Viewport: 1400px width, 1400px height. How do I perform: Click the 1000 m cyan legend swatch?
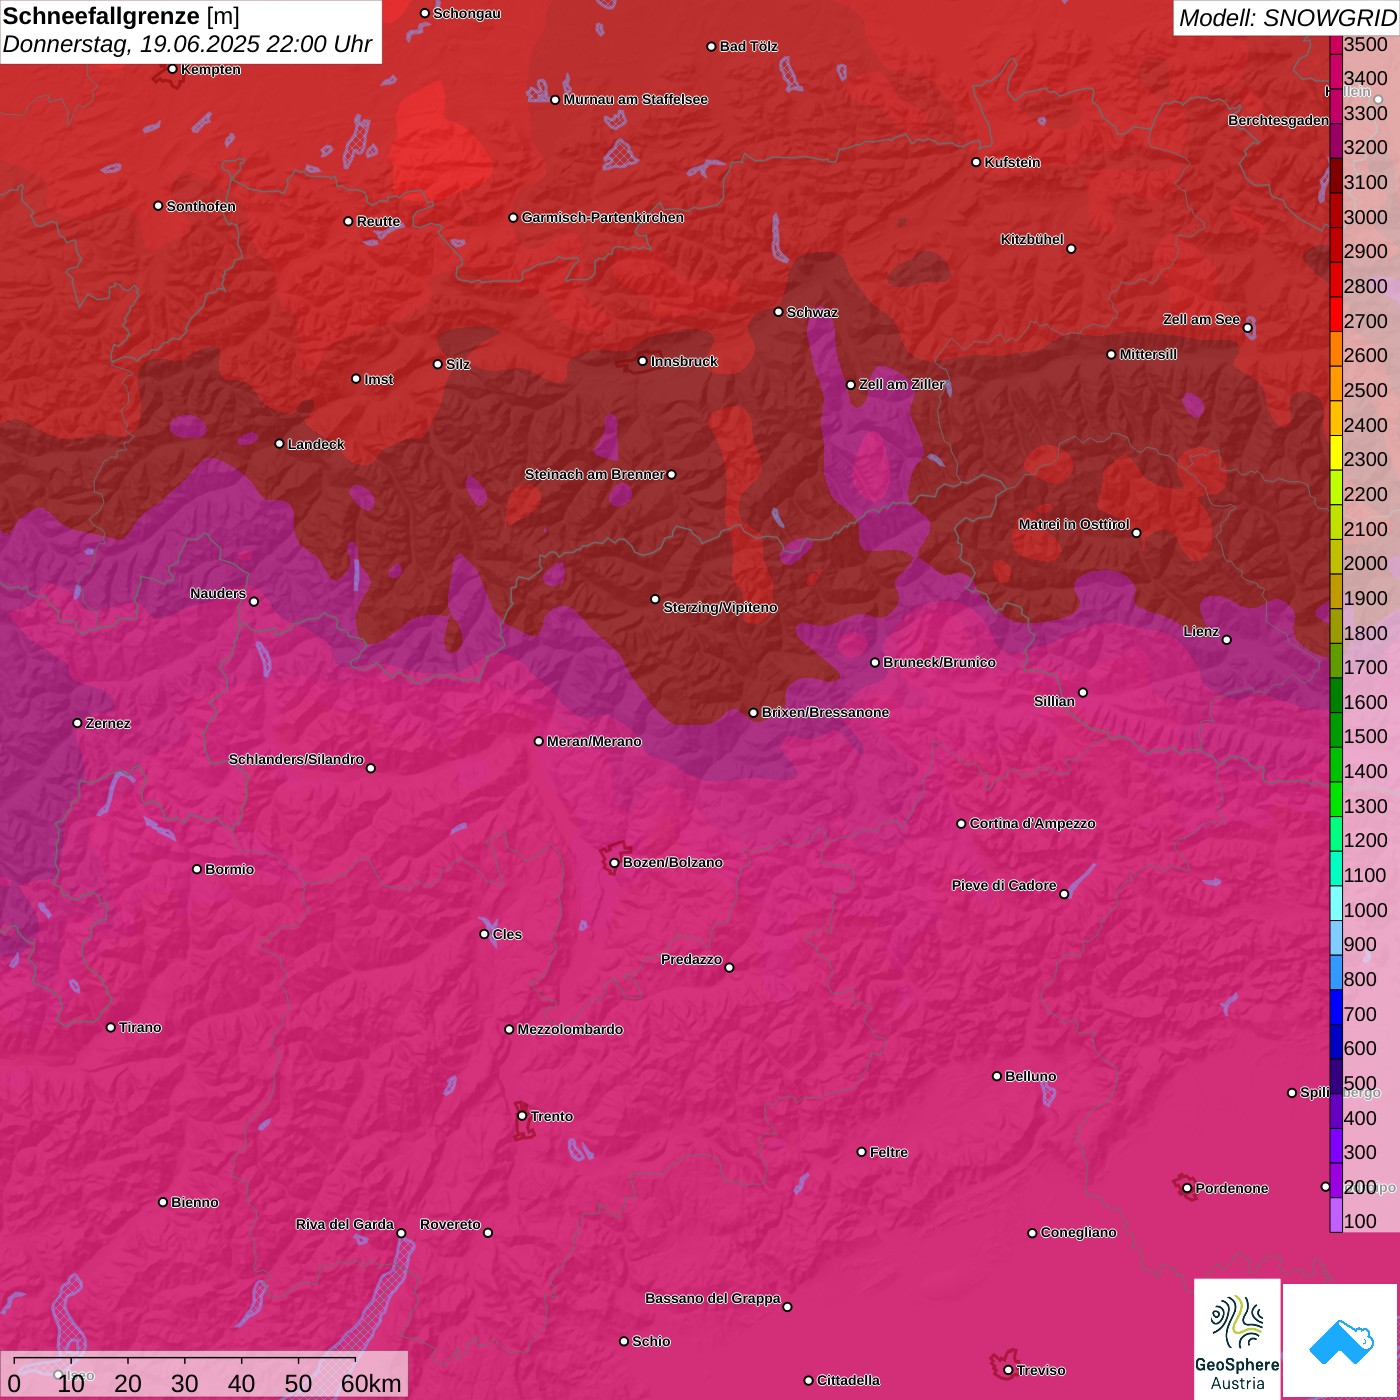coord(1335,903)
